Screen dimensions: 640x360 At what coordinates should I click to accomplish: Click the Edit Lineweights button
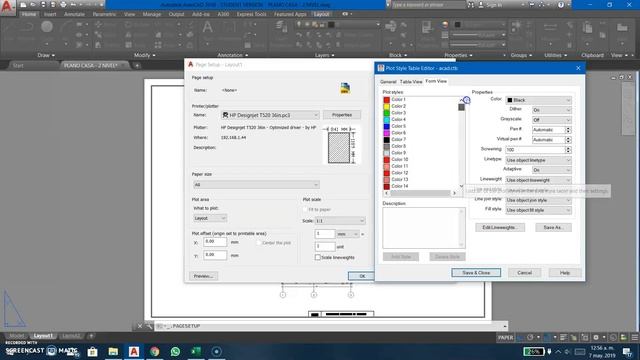tap(500, 227)
